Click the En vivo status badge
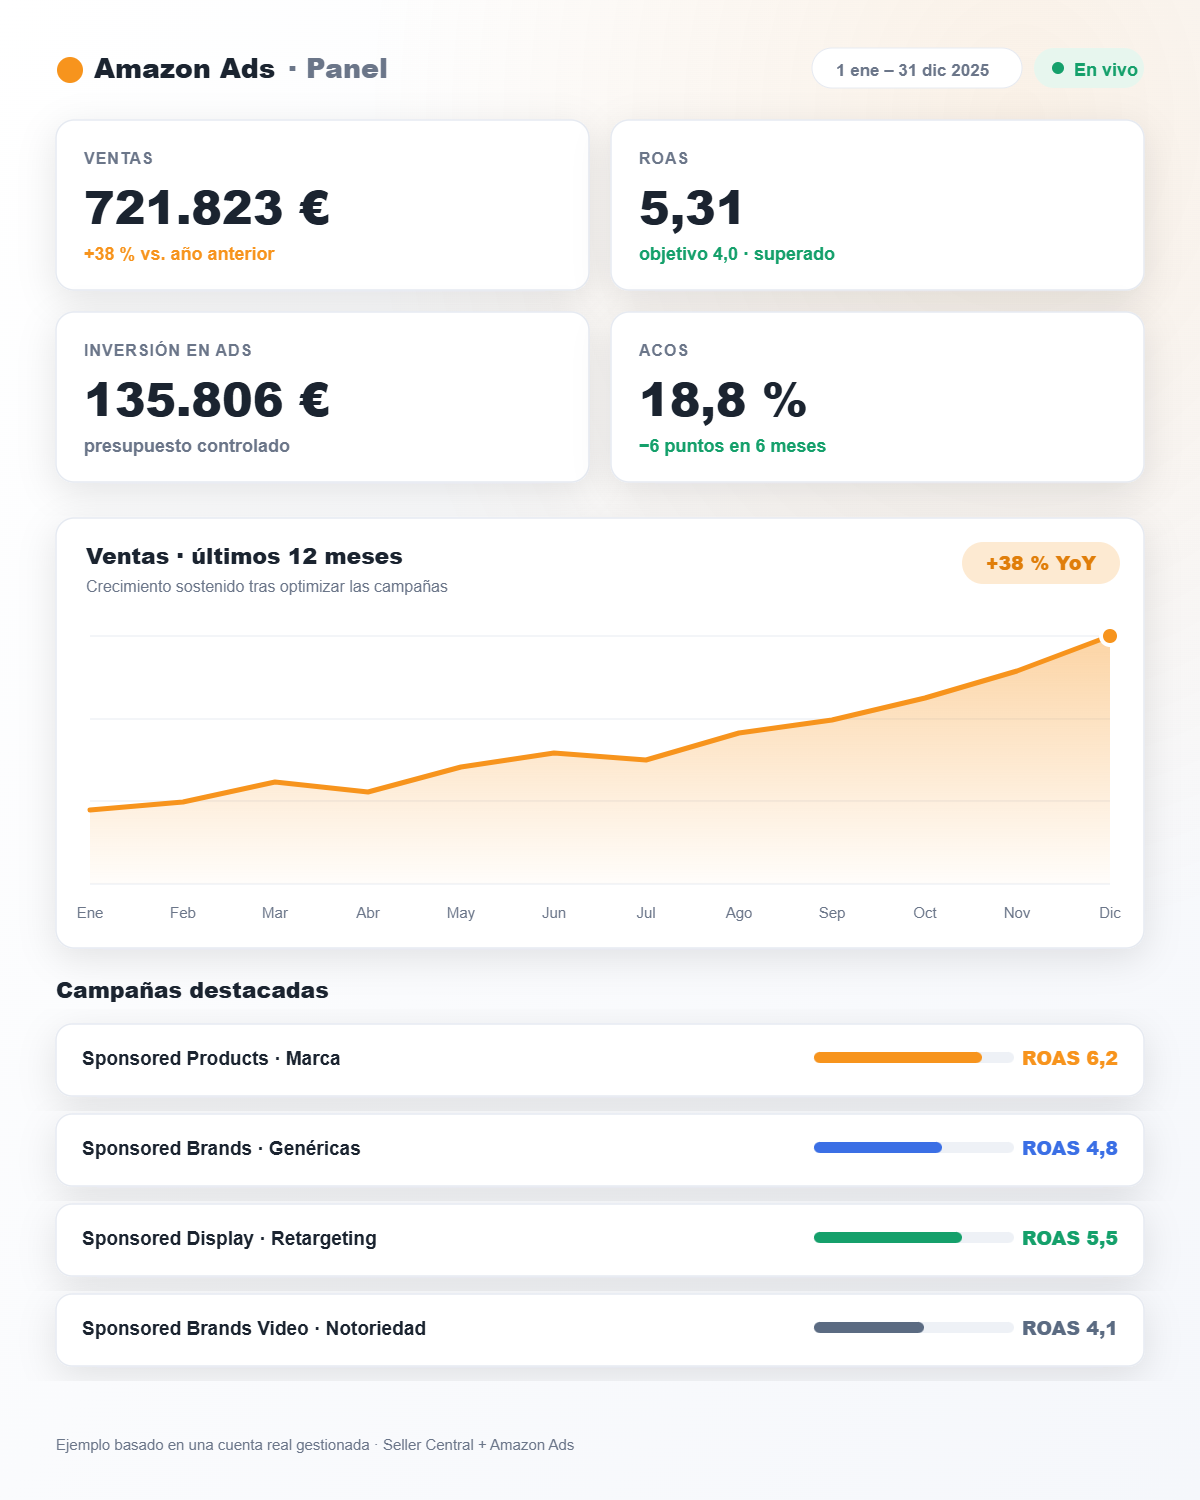This screenshot has height=1500, width=1200. point(1090,69)
